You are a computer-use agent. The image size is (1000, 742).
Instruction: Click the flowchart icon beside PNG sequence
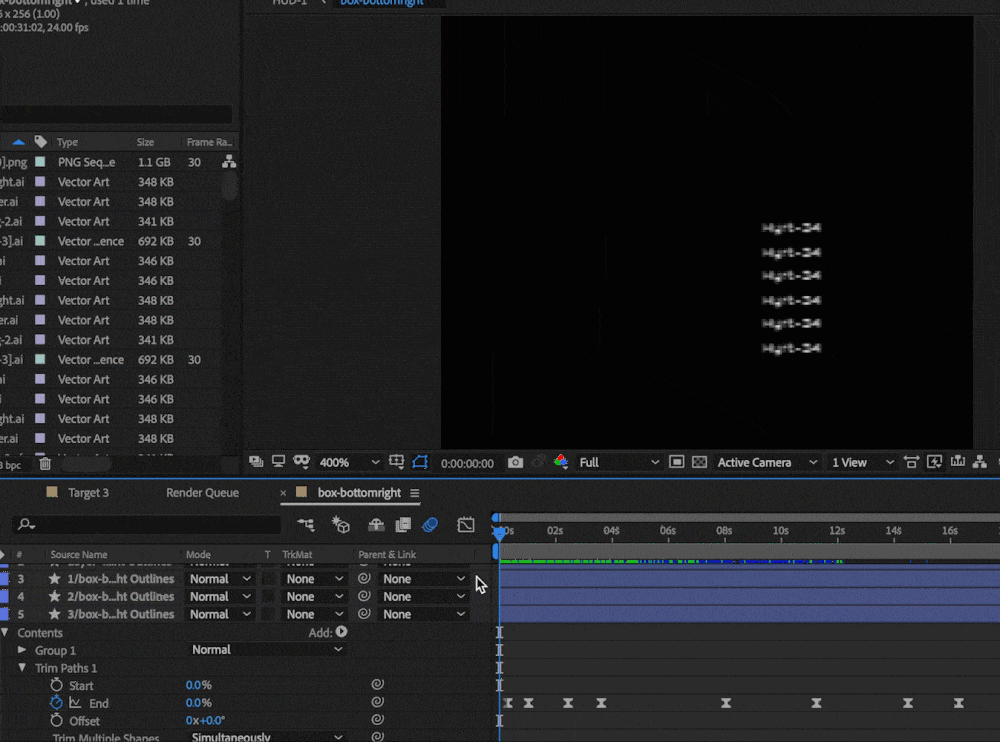pyautogui.click(x=229, y=162)
